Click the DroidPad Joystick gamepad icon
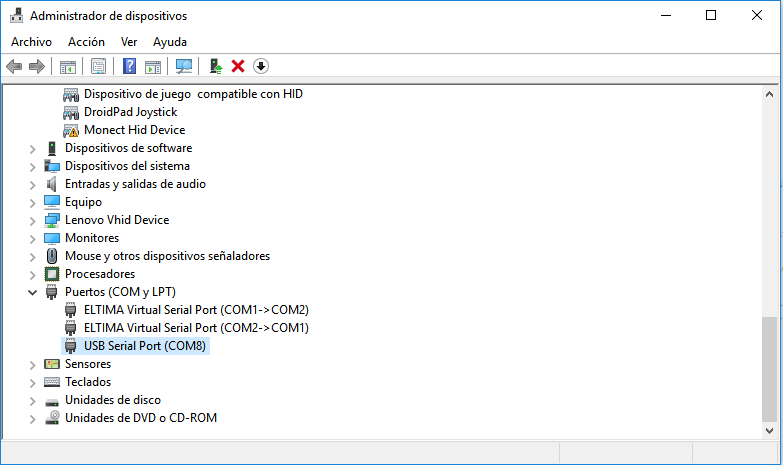The image size is (783, 465). (x=71, y=112)
